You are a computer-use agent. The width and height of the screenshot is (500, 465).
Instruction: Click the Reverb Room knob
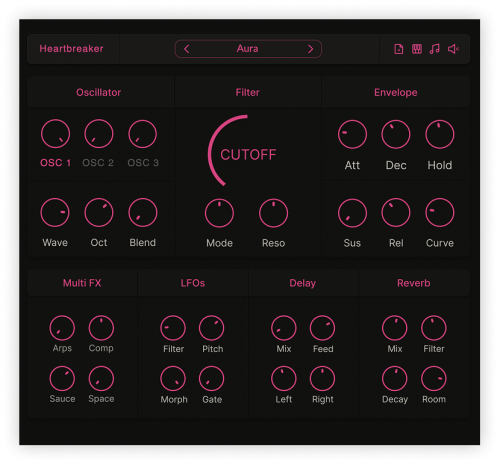pyautogui.click(x=434, y=379)
